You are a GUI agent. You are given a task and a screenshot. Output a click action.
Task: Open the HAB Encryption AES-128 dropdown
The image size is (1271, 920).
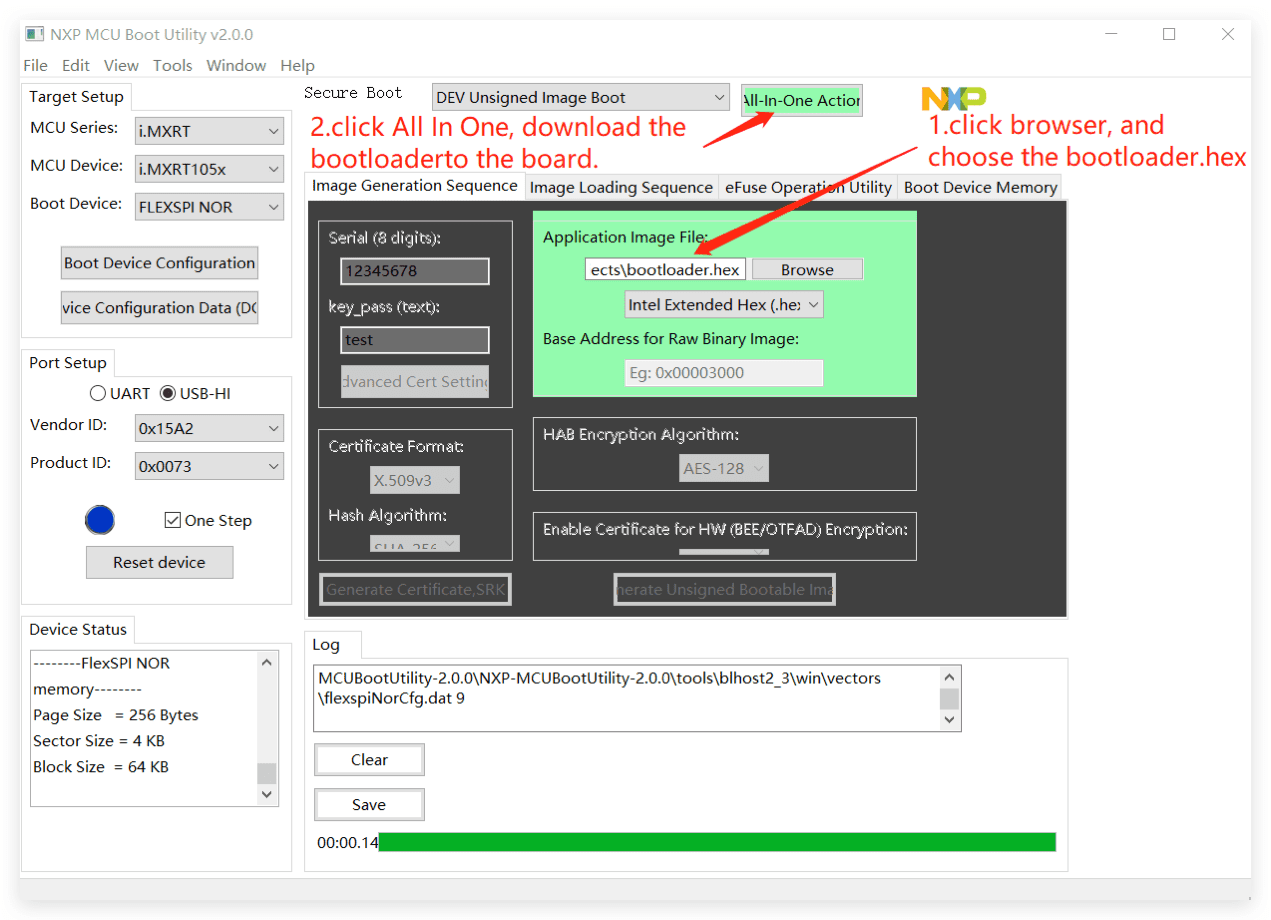point(724,467)
